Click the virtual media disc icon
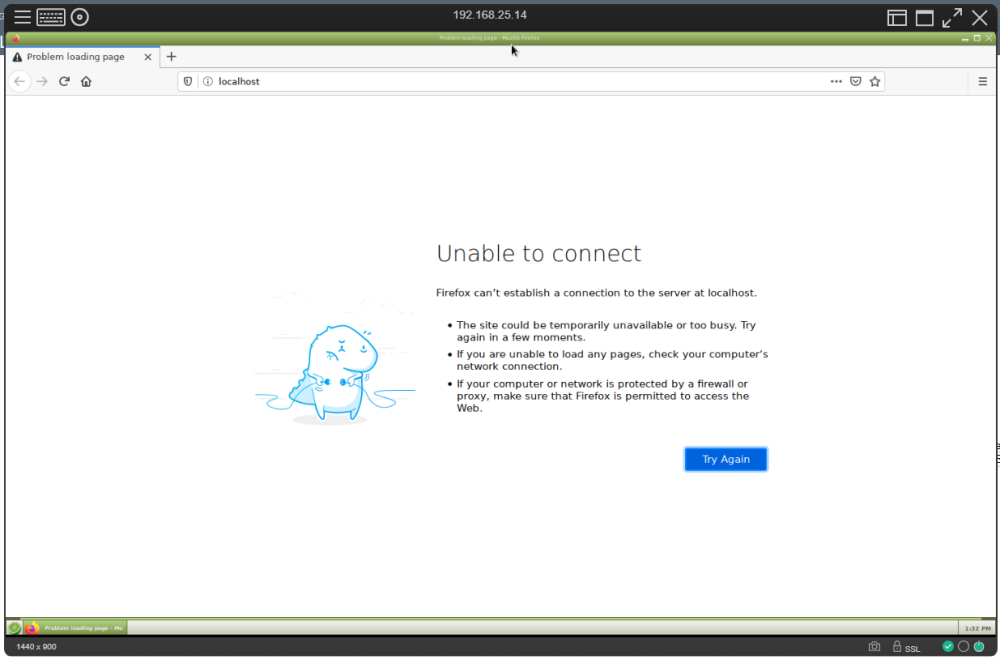This screenshot has height=660, width=1000. click(x=80, y=17)
